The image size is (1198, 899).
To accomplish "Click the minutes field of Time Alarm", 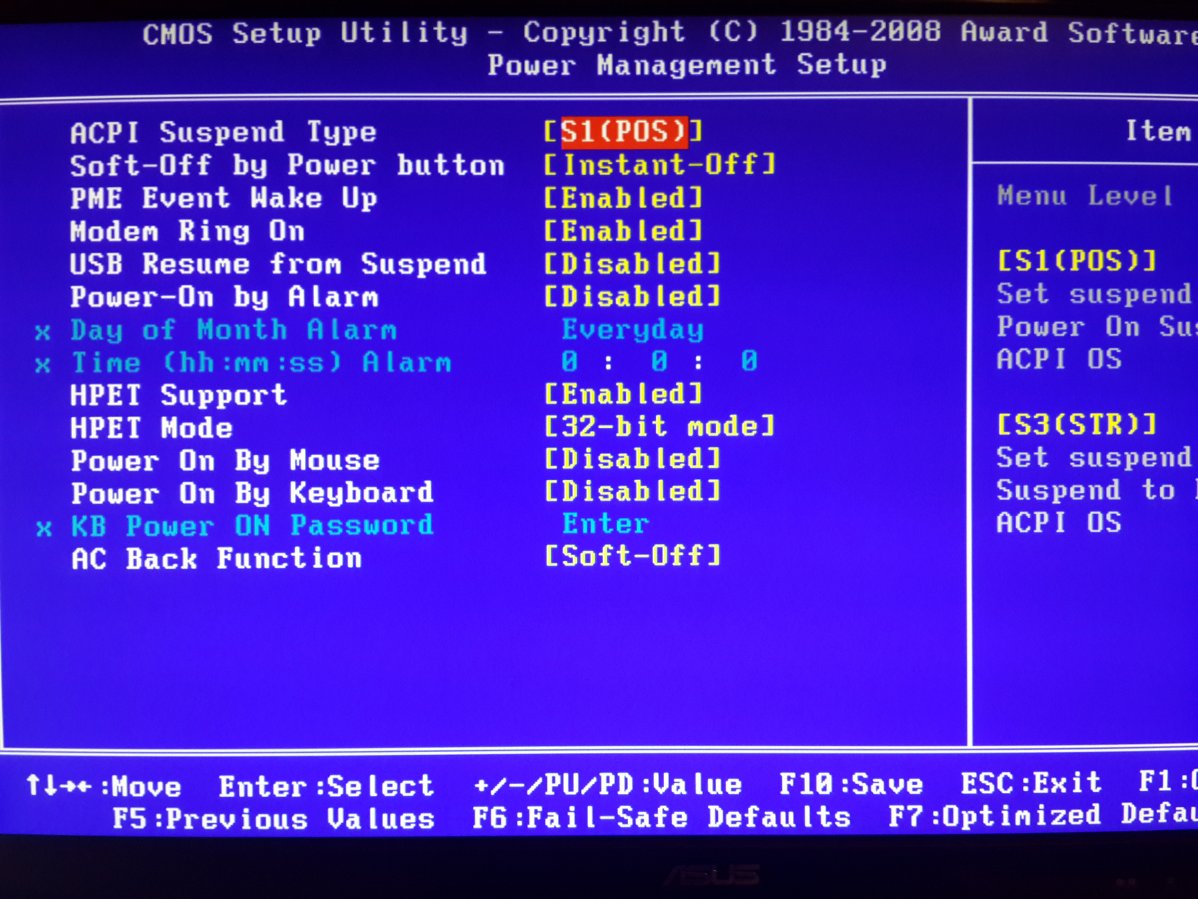I will [x=660, y=361].
